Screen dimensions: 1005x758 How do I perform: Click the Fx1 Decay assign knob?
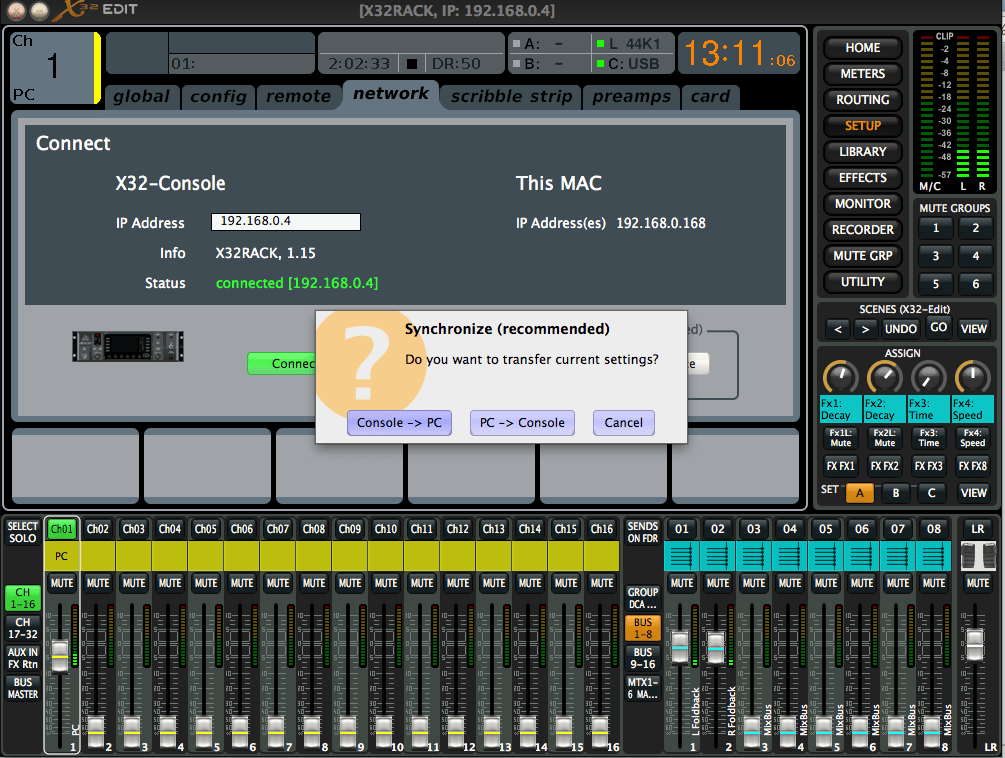[840, 377]
